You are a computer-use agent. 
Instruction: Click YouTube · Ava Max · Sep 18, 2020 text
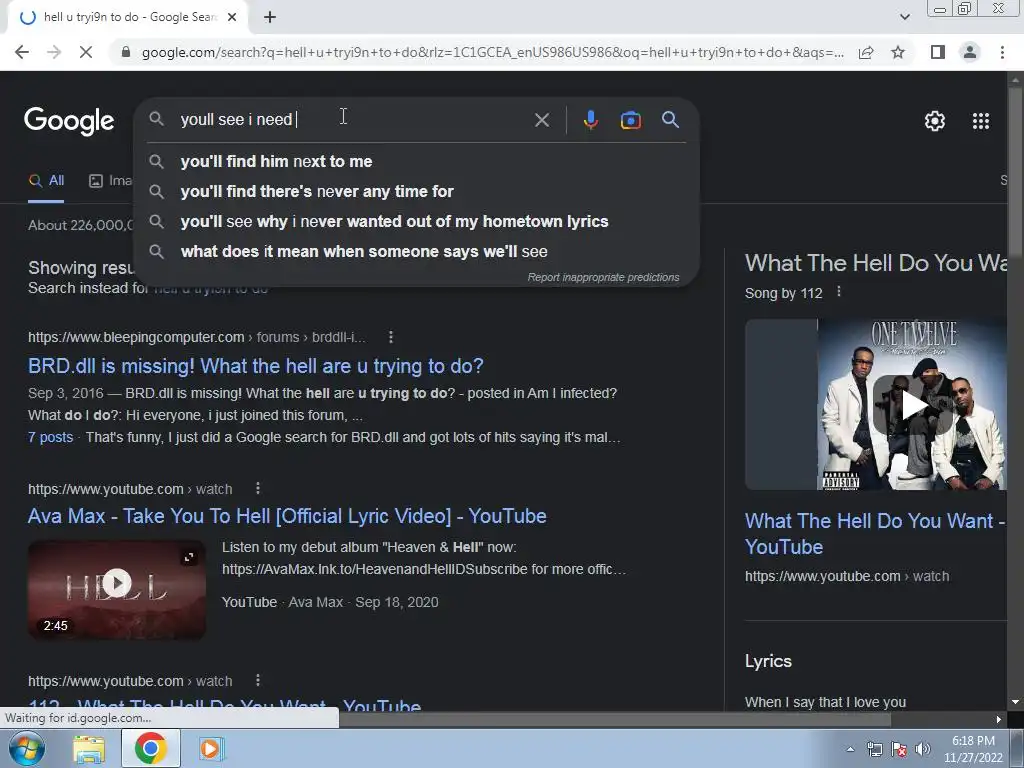(330, 602)
